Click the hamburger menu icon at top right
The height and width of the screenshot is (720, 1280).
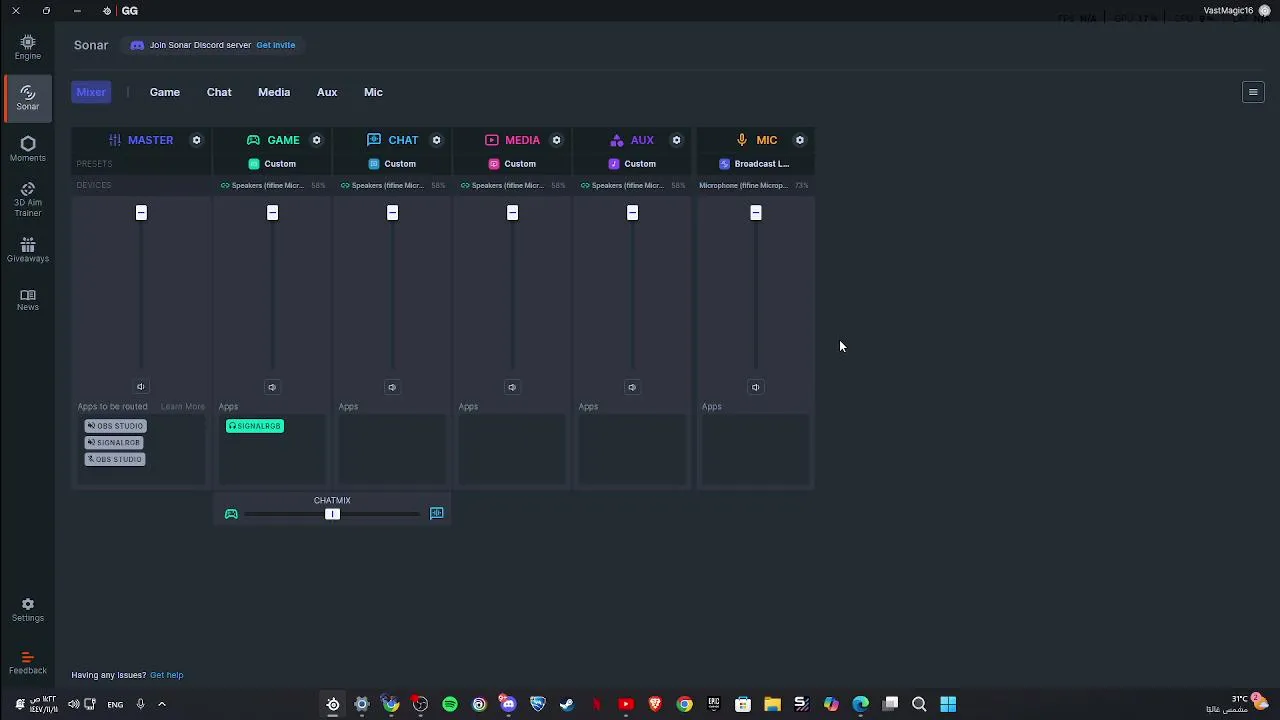[1253, 92]
